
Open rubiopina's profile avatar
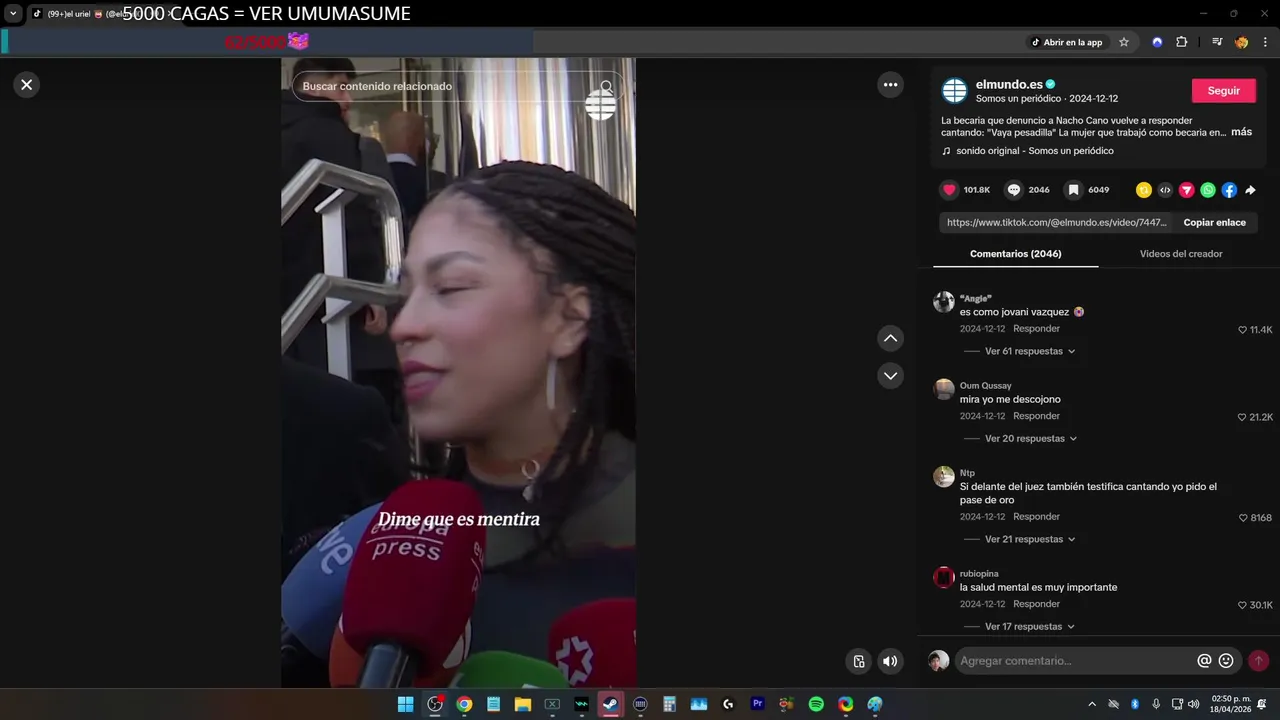(x=943, y=577)
